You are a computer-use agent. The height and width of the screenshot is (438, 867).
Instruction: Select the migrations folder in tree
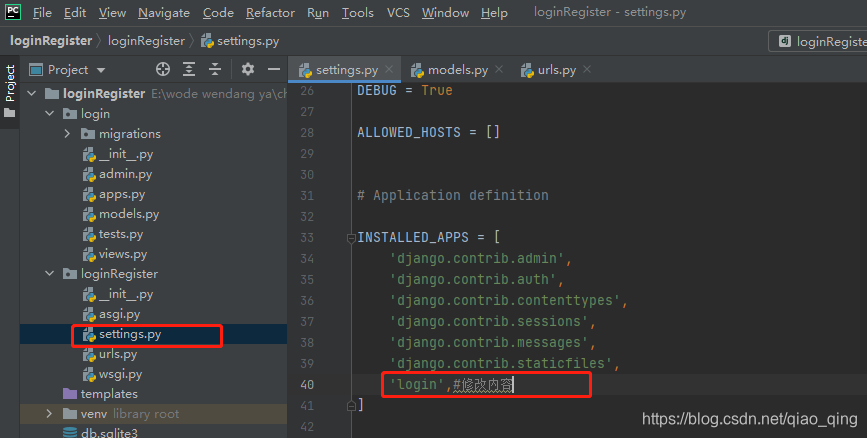point(129,134)
